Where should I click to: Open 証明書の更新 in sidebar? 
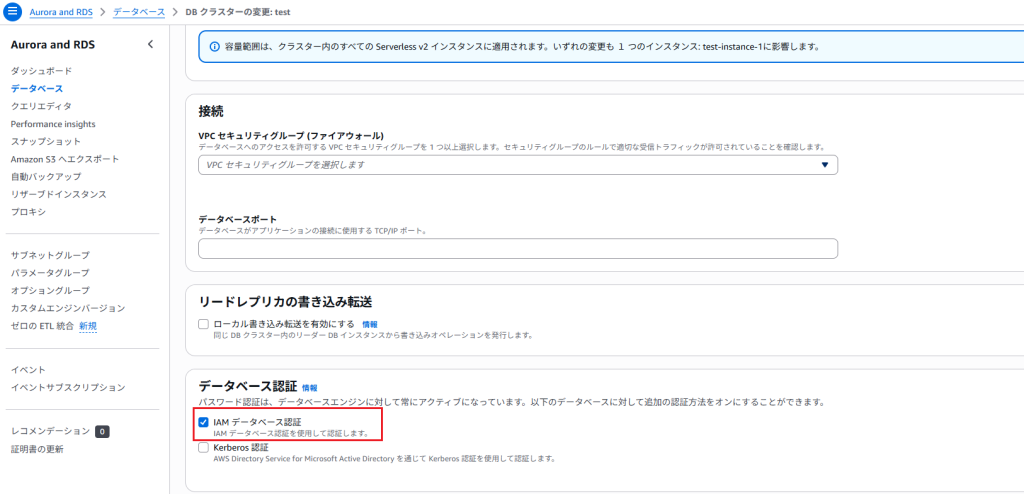point(37,449)
